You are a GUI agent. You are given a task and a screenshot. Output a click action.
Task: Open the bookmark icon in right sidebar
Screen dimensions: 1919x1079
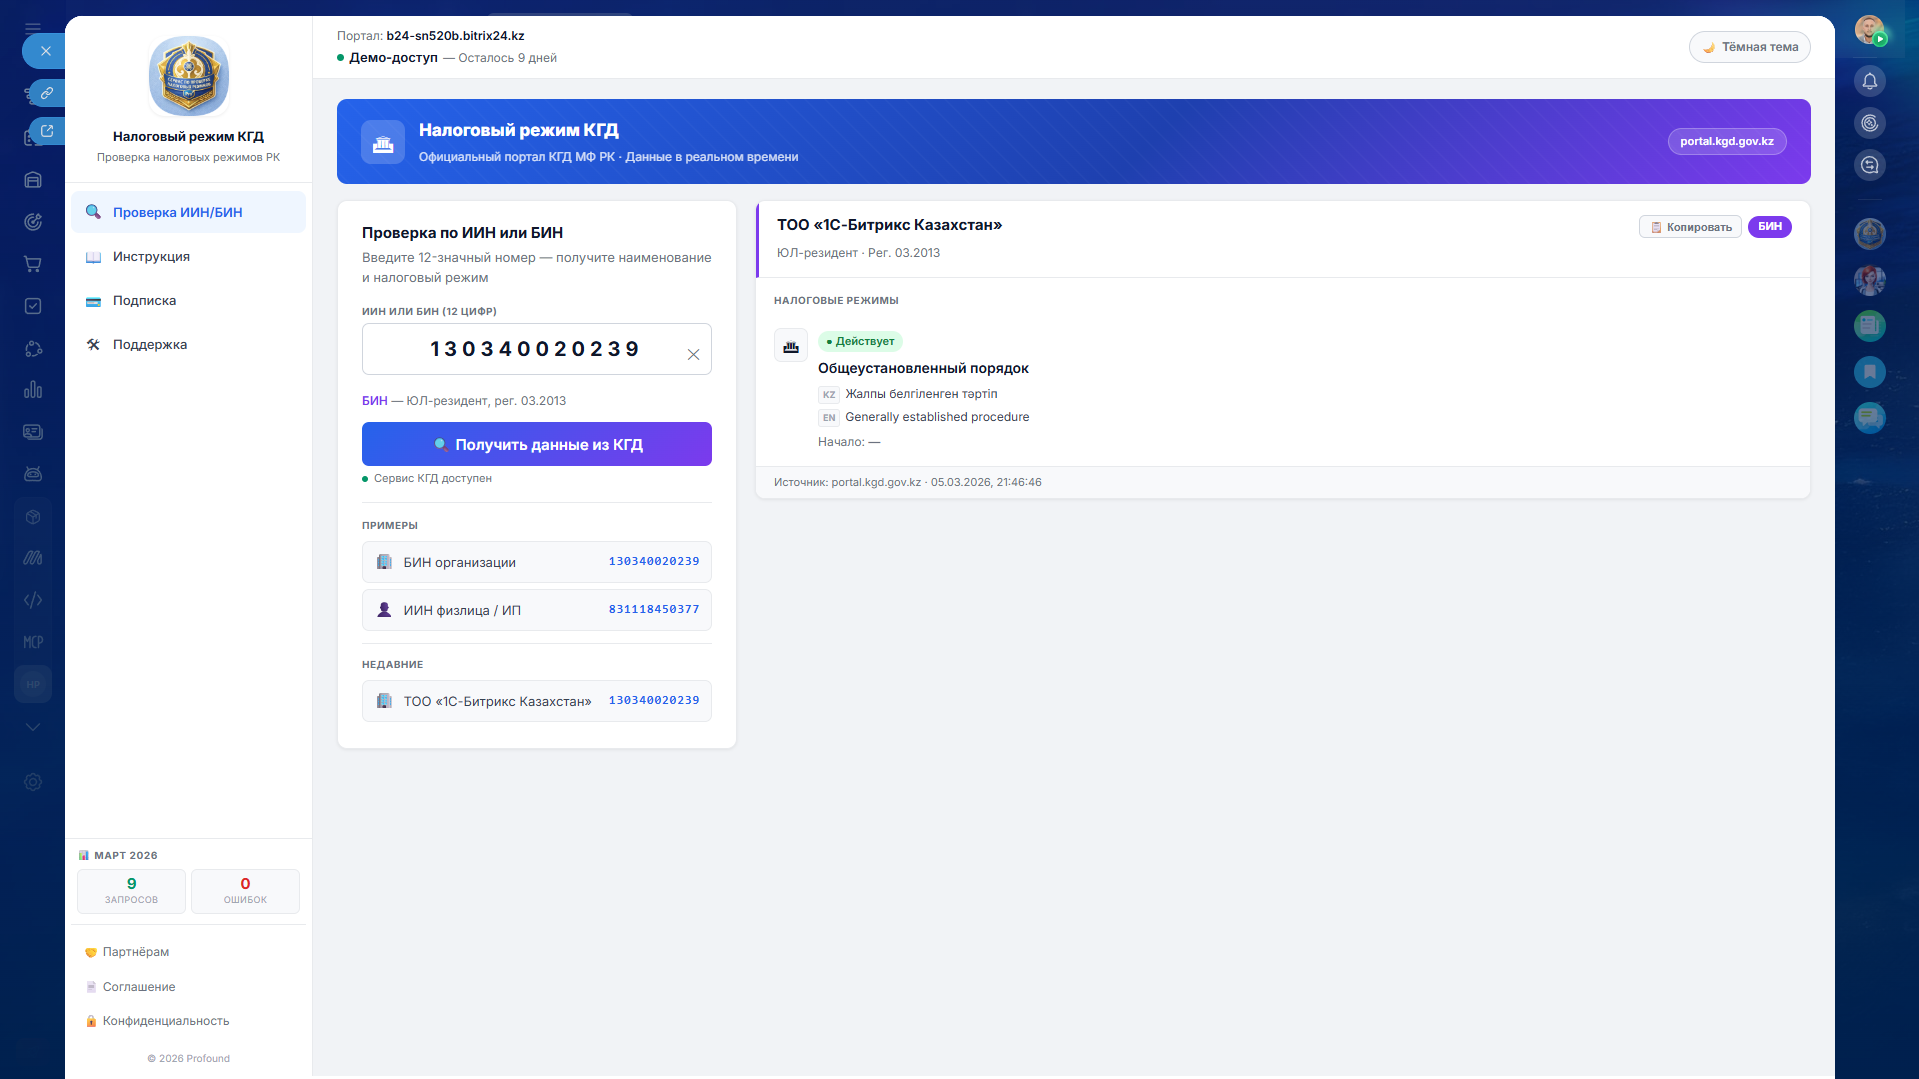(x=1869, y=372)
